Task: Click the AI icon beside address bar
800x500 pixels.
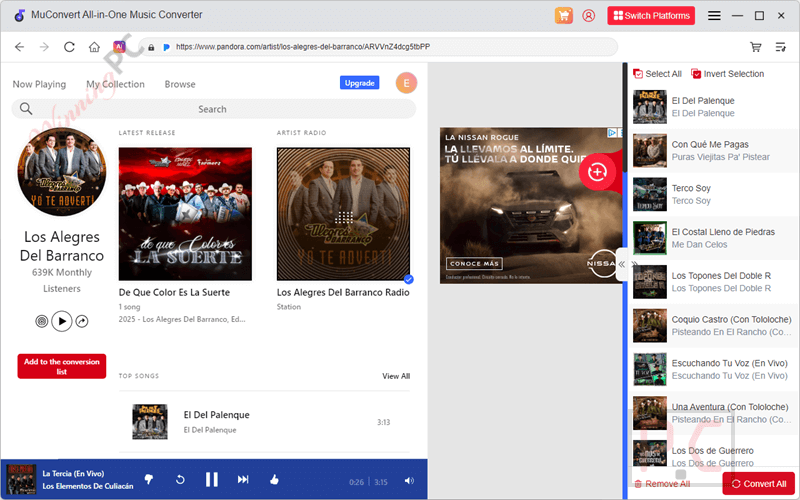Action: point(119,47)
